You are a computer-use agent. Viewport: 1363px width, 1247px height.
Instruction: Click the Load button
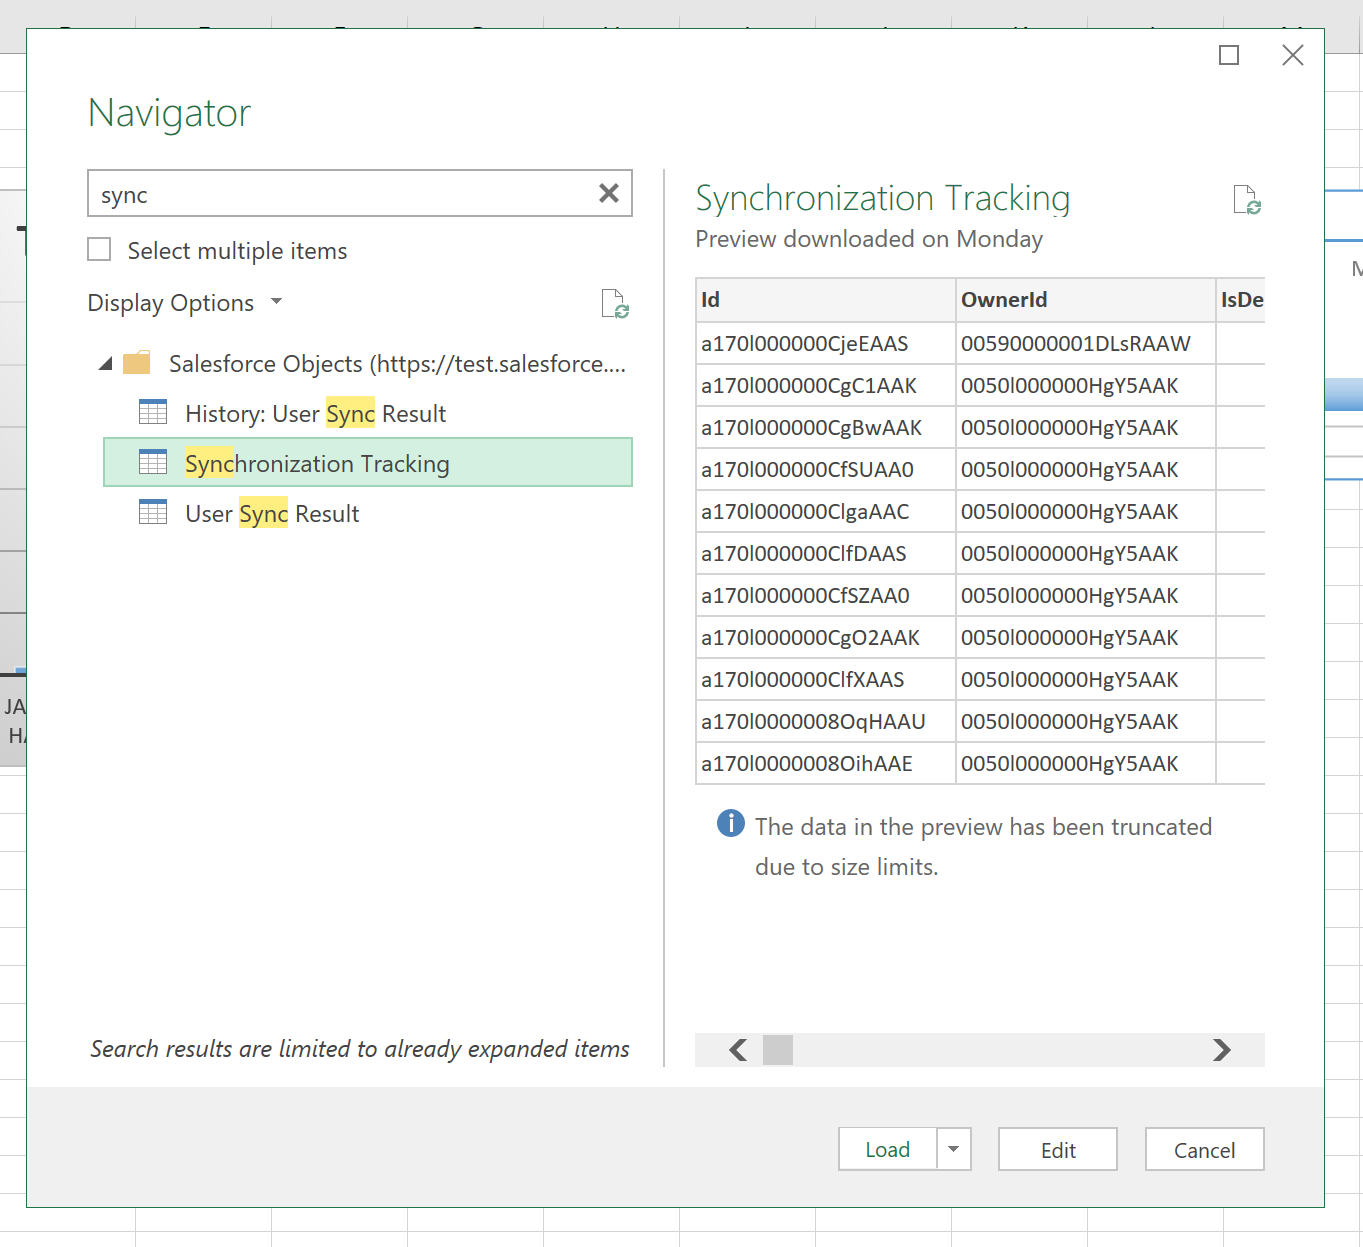[x=888, y=1149]
